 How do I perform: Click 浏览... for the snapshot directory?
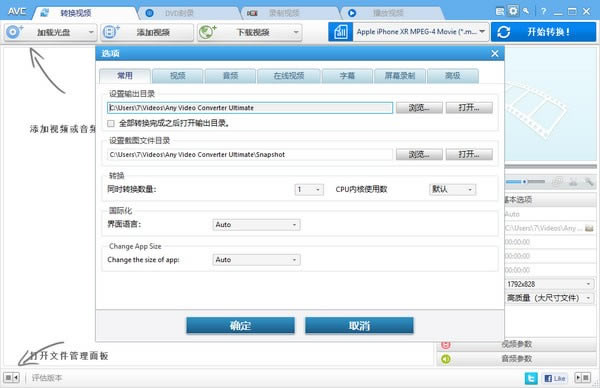(x=419, y=155)
